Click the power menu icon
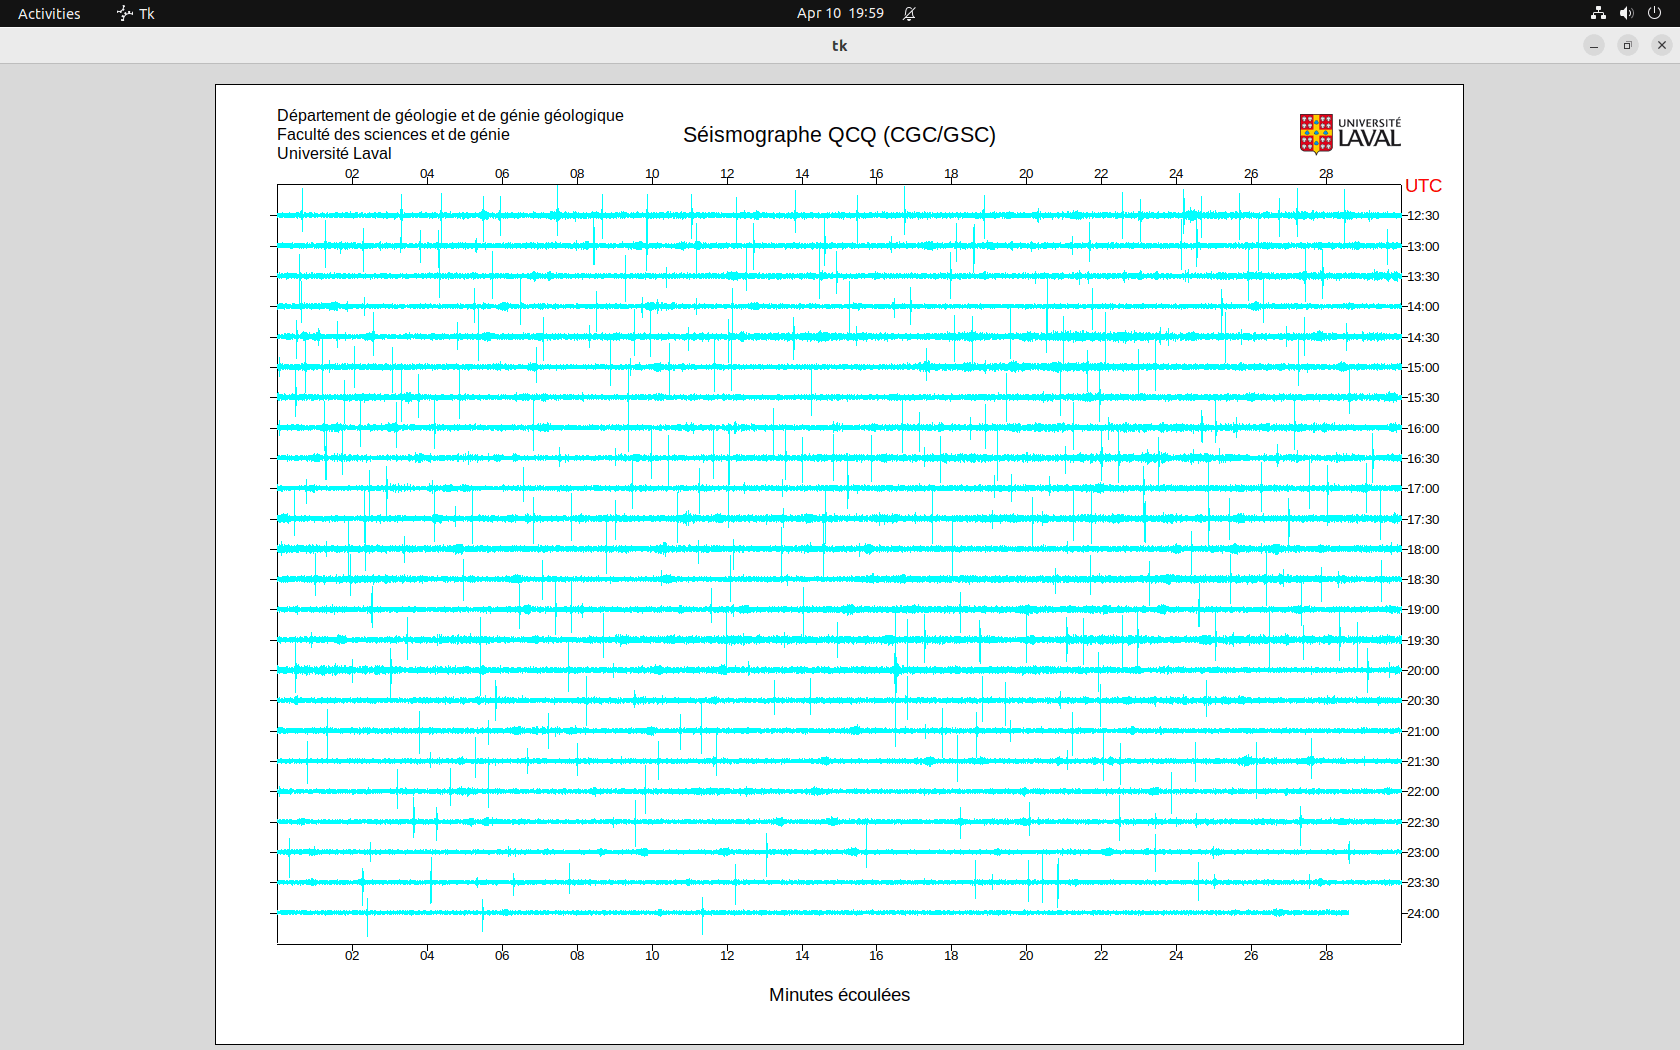Viewport: 1680px width, 1050px height. [x=1654, y=13]
